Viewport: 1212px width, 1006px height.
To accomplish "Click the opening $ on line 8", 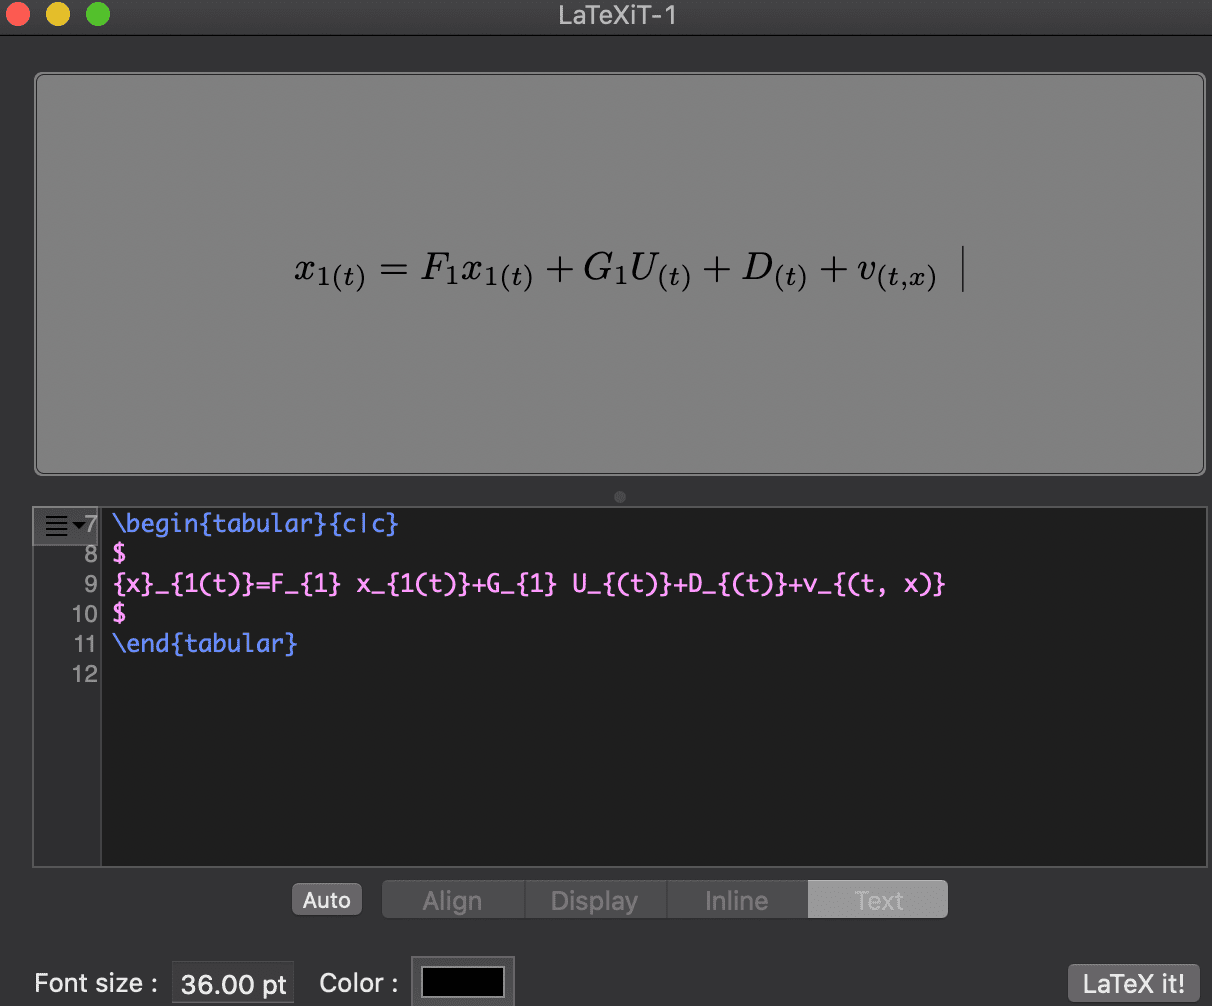I will [x=120, y=554].
